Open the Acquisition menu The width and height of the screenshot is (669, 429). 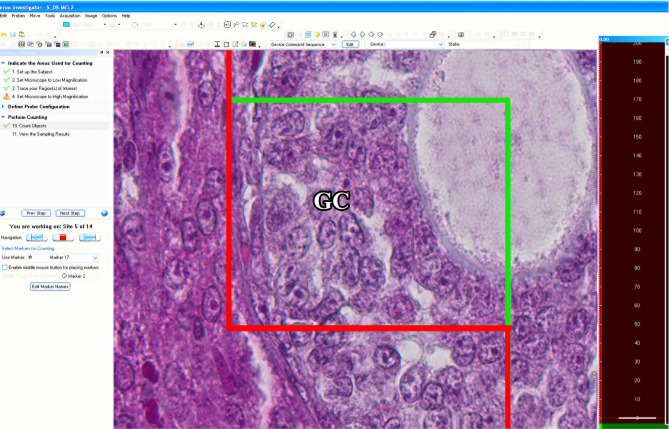pyautogui.click(x=70, y=15)
